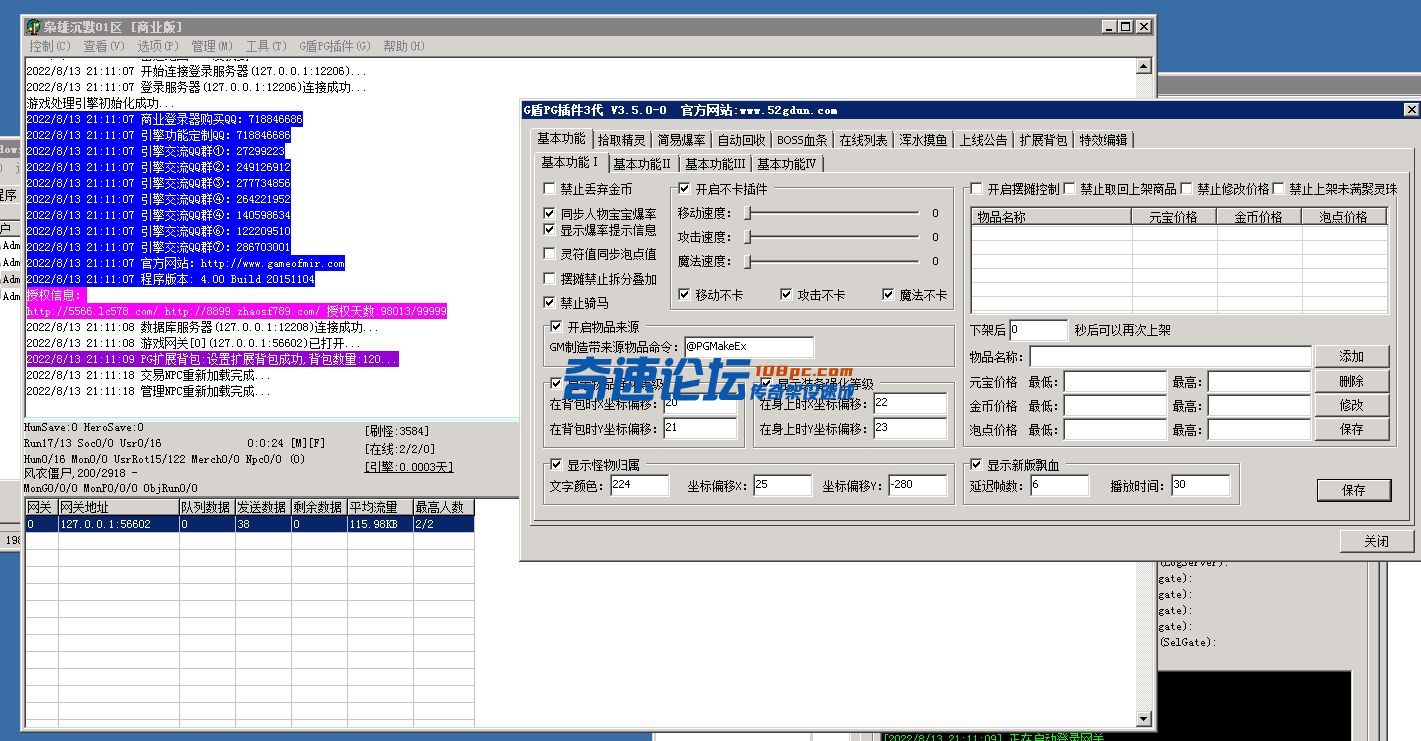
Task: Open the 查看(V) menu
Action: tap(103, 46)
